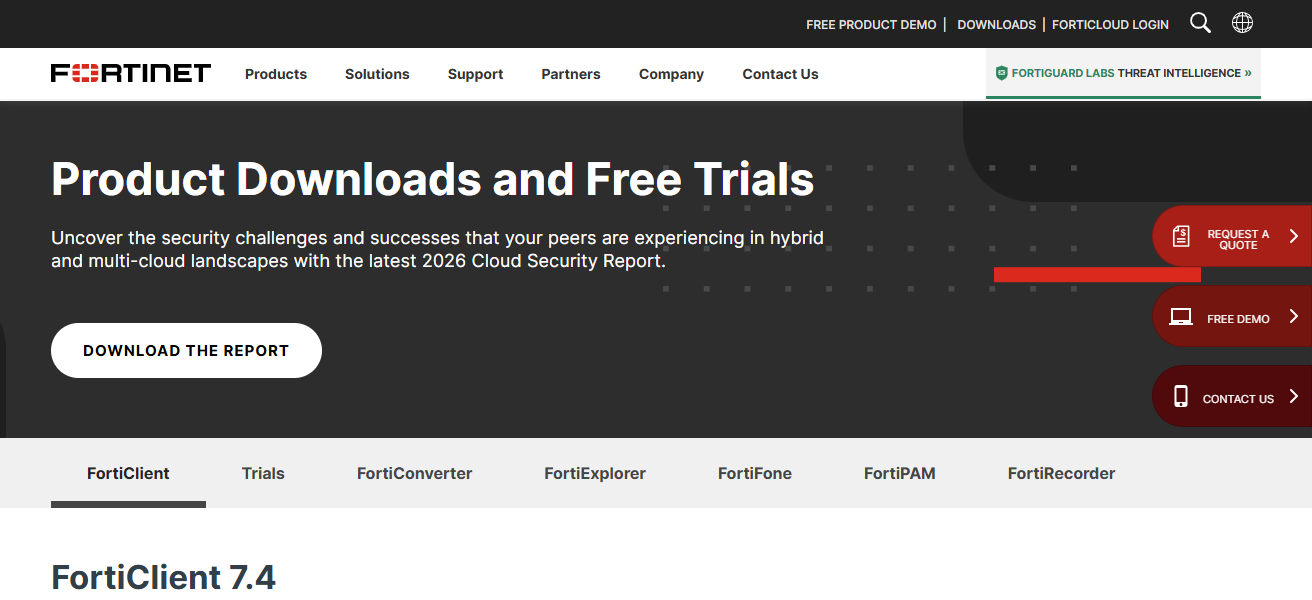Open the Solutions menu
Screen dimensions: 1312x600
click(x=377, y=74)
